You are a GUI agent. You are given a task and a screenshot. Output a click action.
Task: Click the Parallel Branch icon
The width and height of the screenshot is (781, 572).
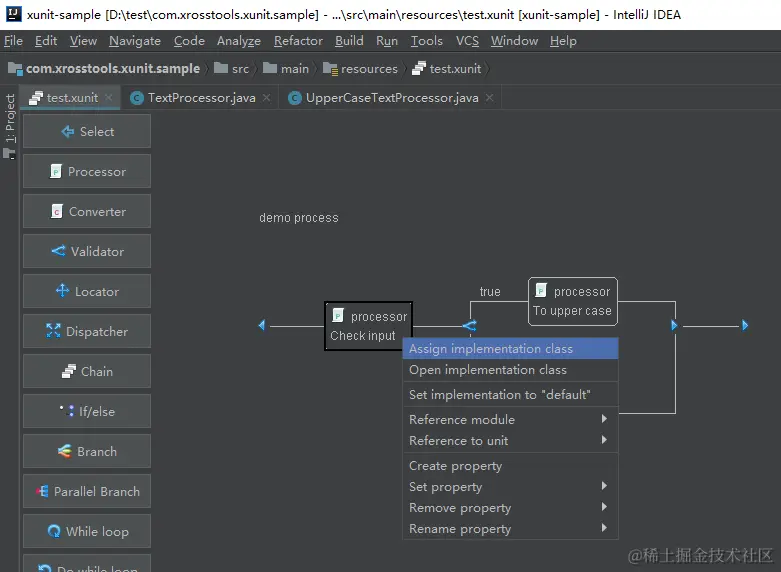tap(42, 491)
